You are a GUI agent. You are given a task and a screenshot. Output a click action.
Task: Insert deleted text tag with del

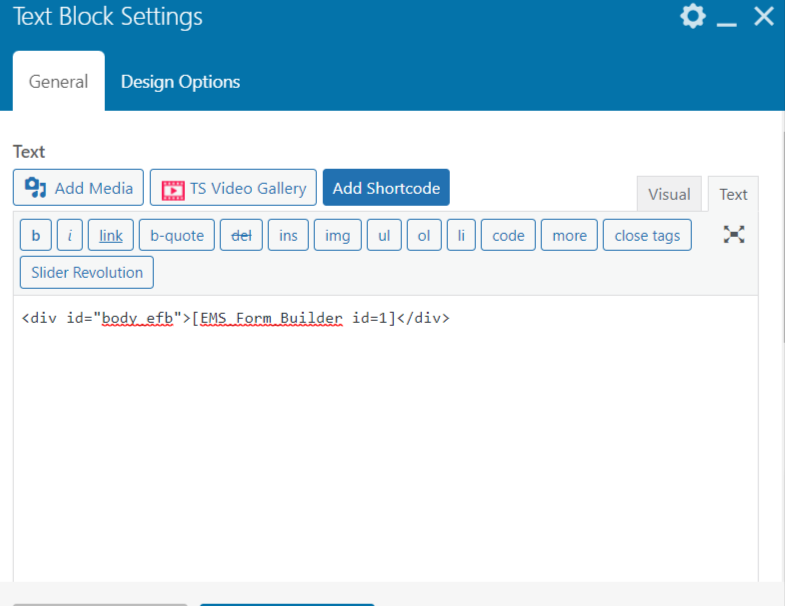(x=241, y=235)
